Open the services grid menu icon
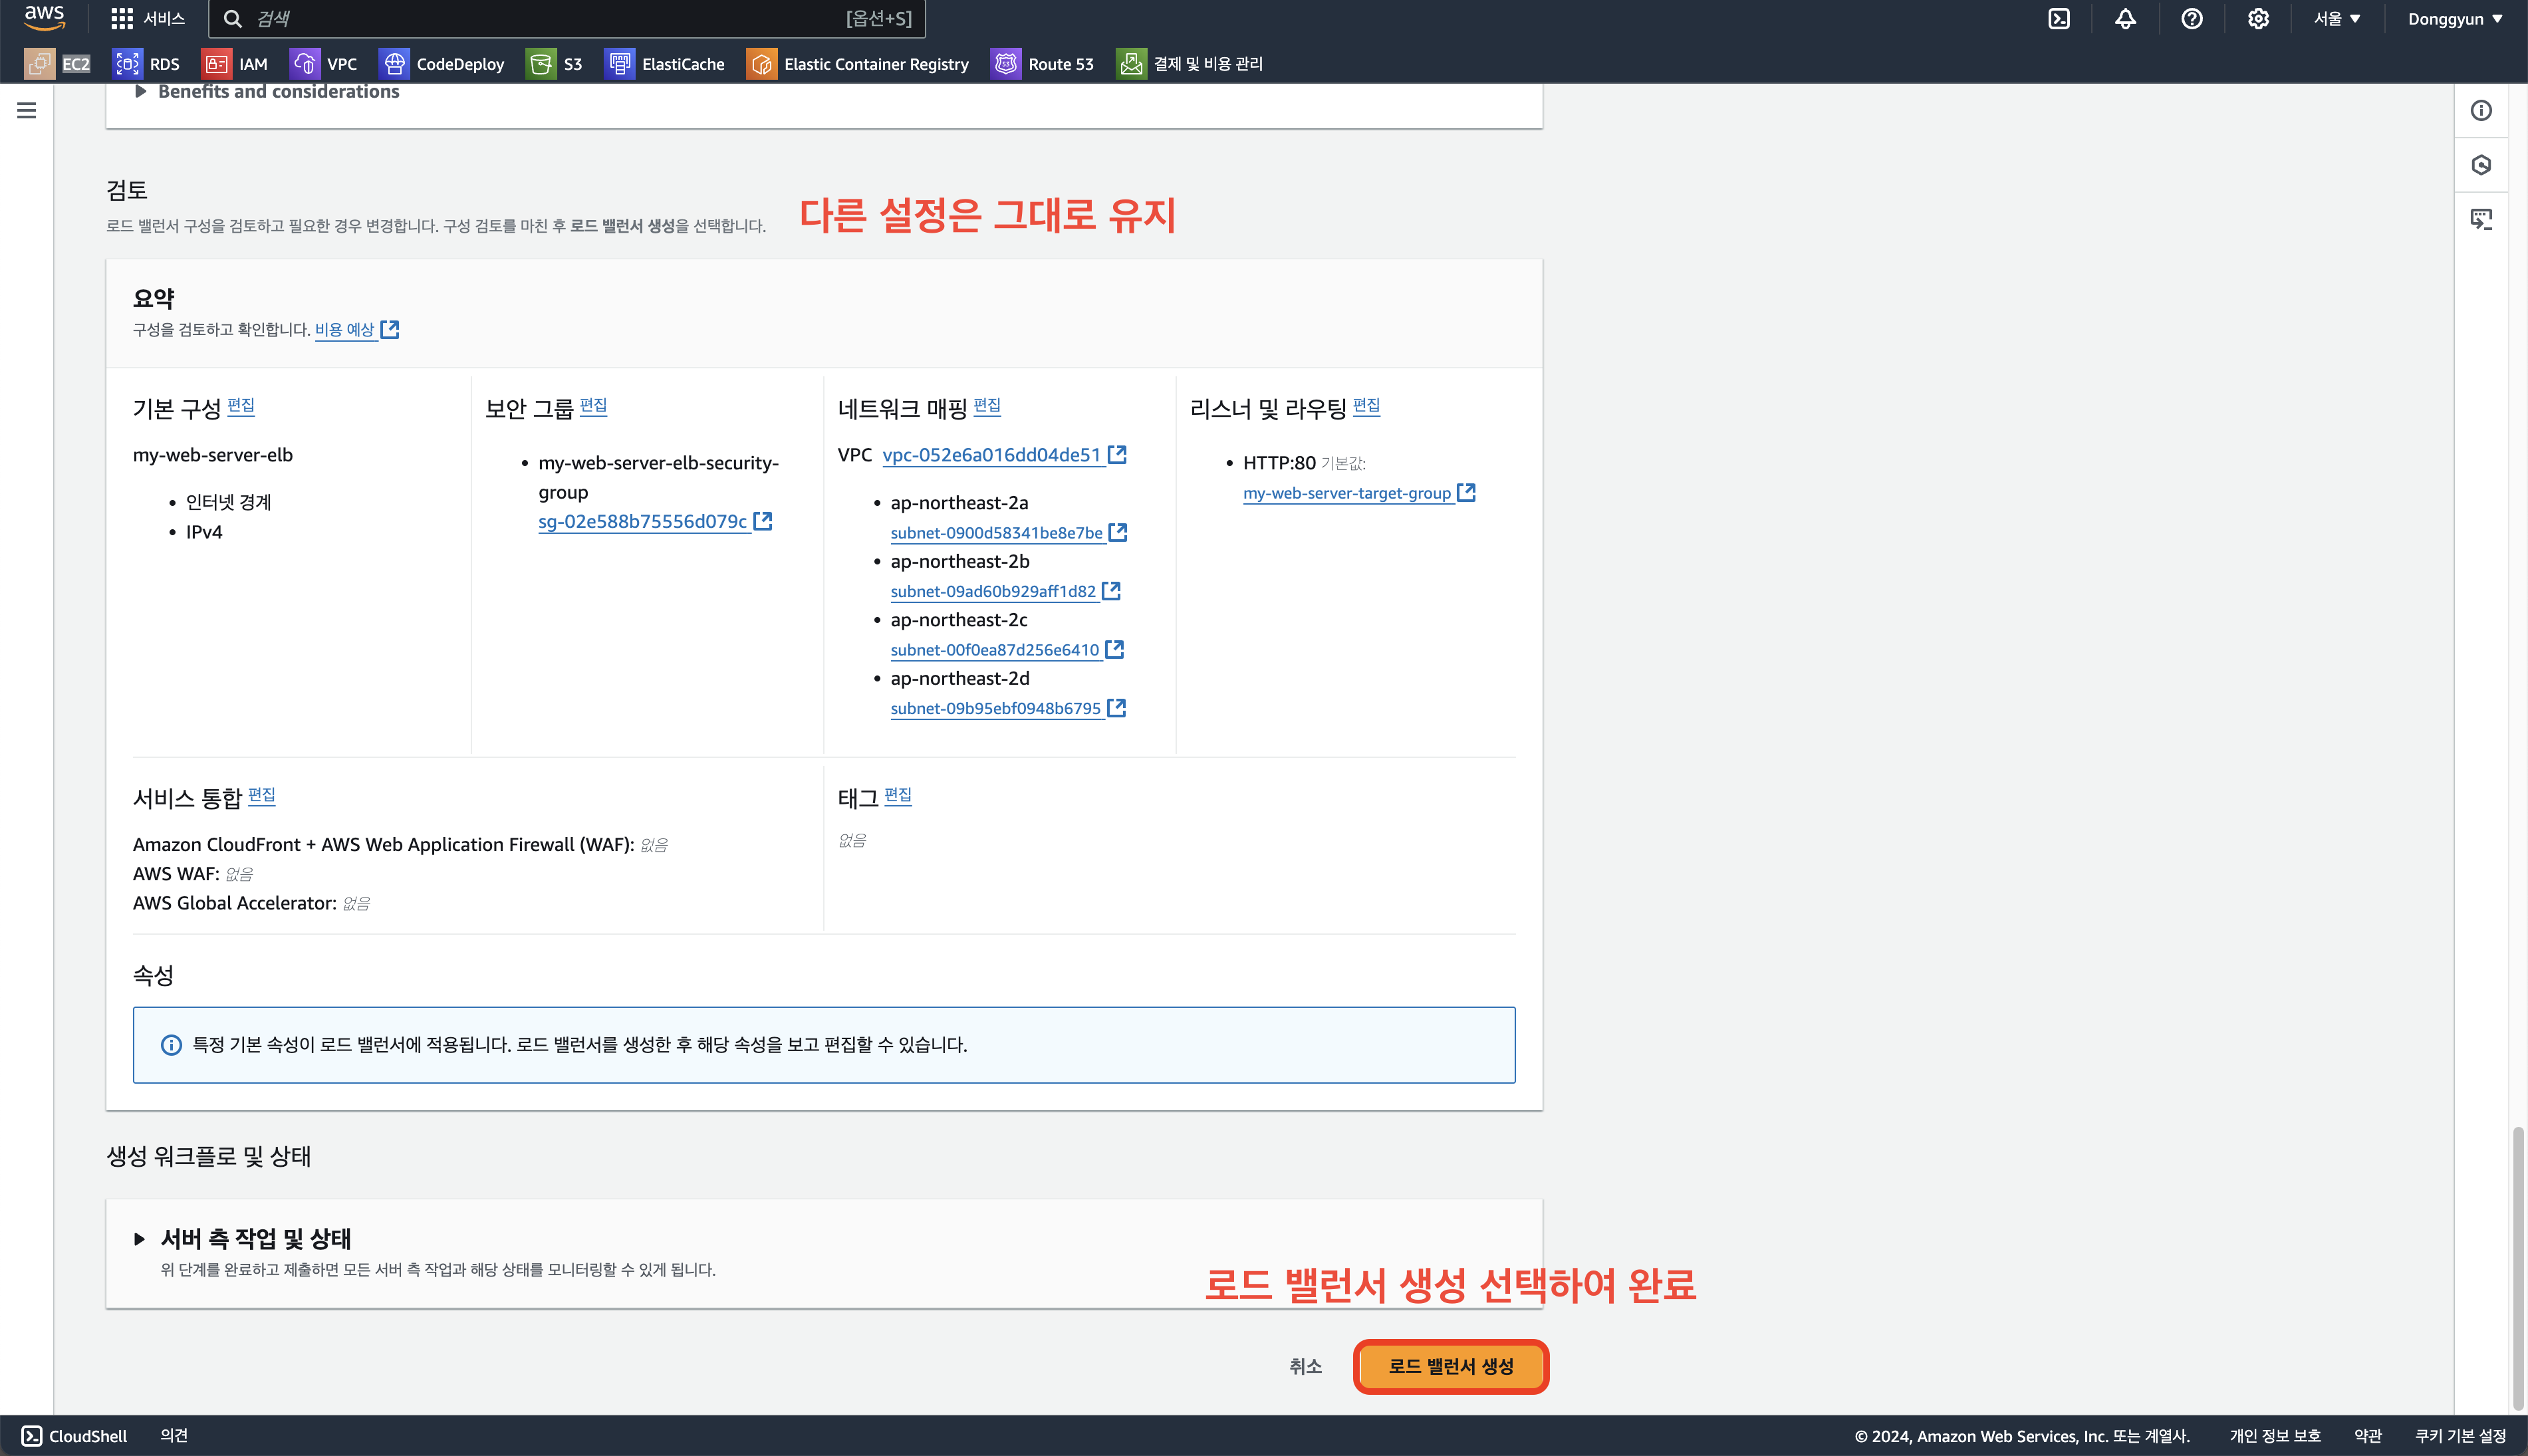This screenshot has width=2528, height=1456. [x=122, y=19]
